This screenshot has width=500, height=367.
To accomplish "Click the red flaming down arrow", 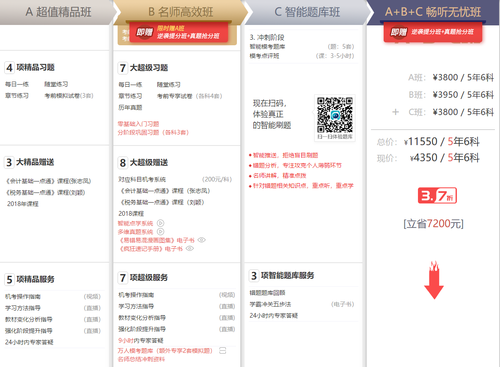I will [x=434, y=280].
